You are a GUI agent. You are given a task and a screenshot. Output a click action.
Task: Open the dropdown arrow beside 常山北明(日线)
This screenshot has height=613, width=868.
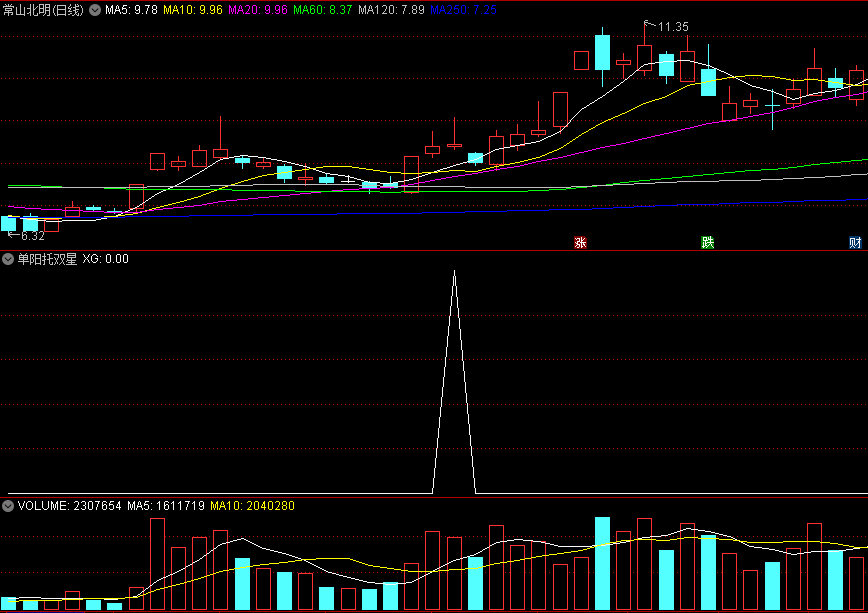tap(95, 10)
